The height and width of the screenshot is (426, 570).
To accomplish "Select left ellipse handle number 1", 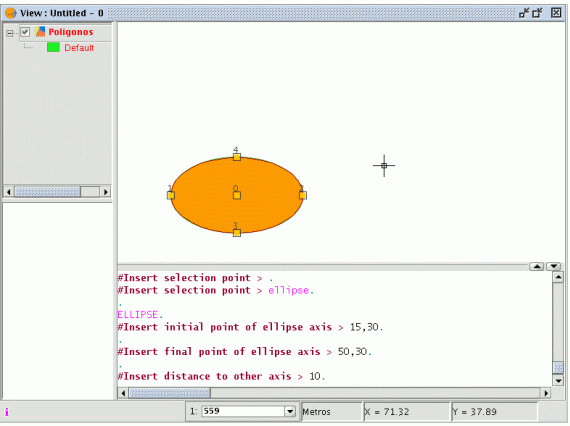I will tap(171, 196).
